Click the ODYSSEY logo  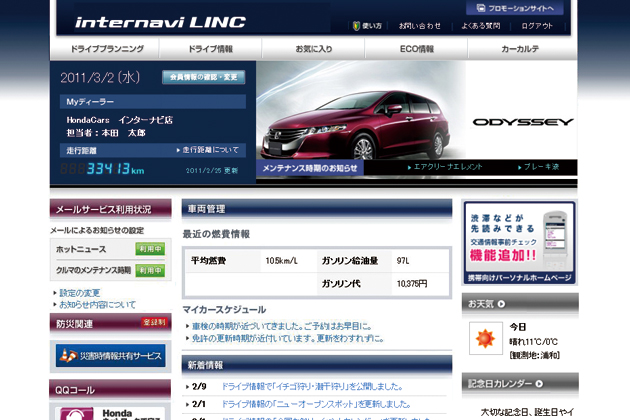pos(523,122)
